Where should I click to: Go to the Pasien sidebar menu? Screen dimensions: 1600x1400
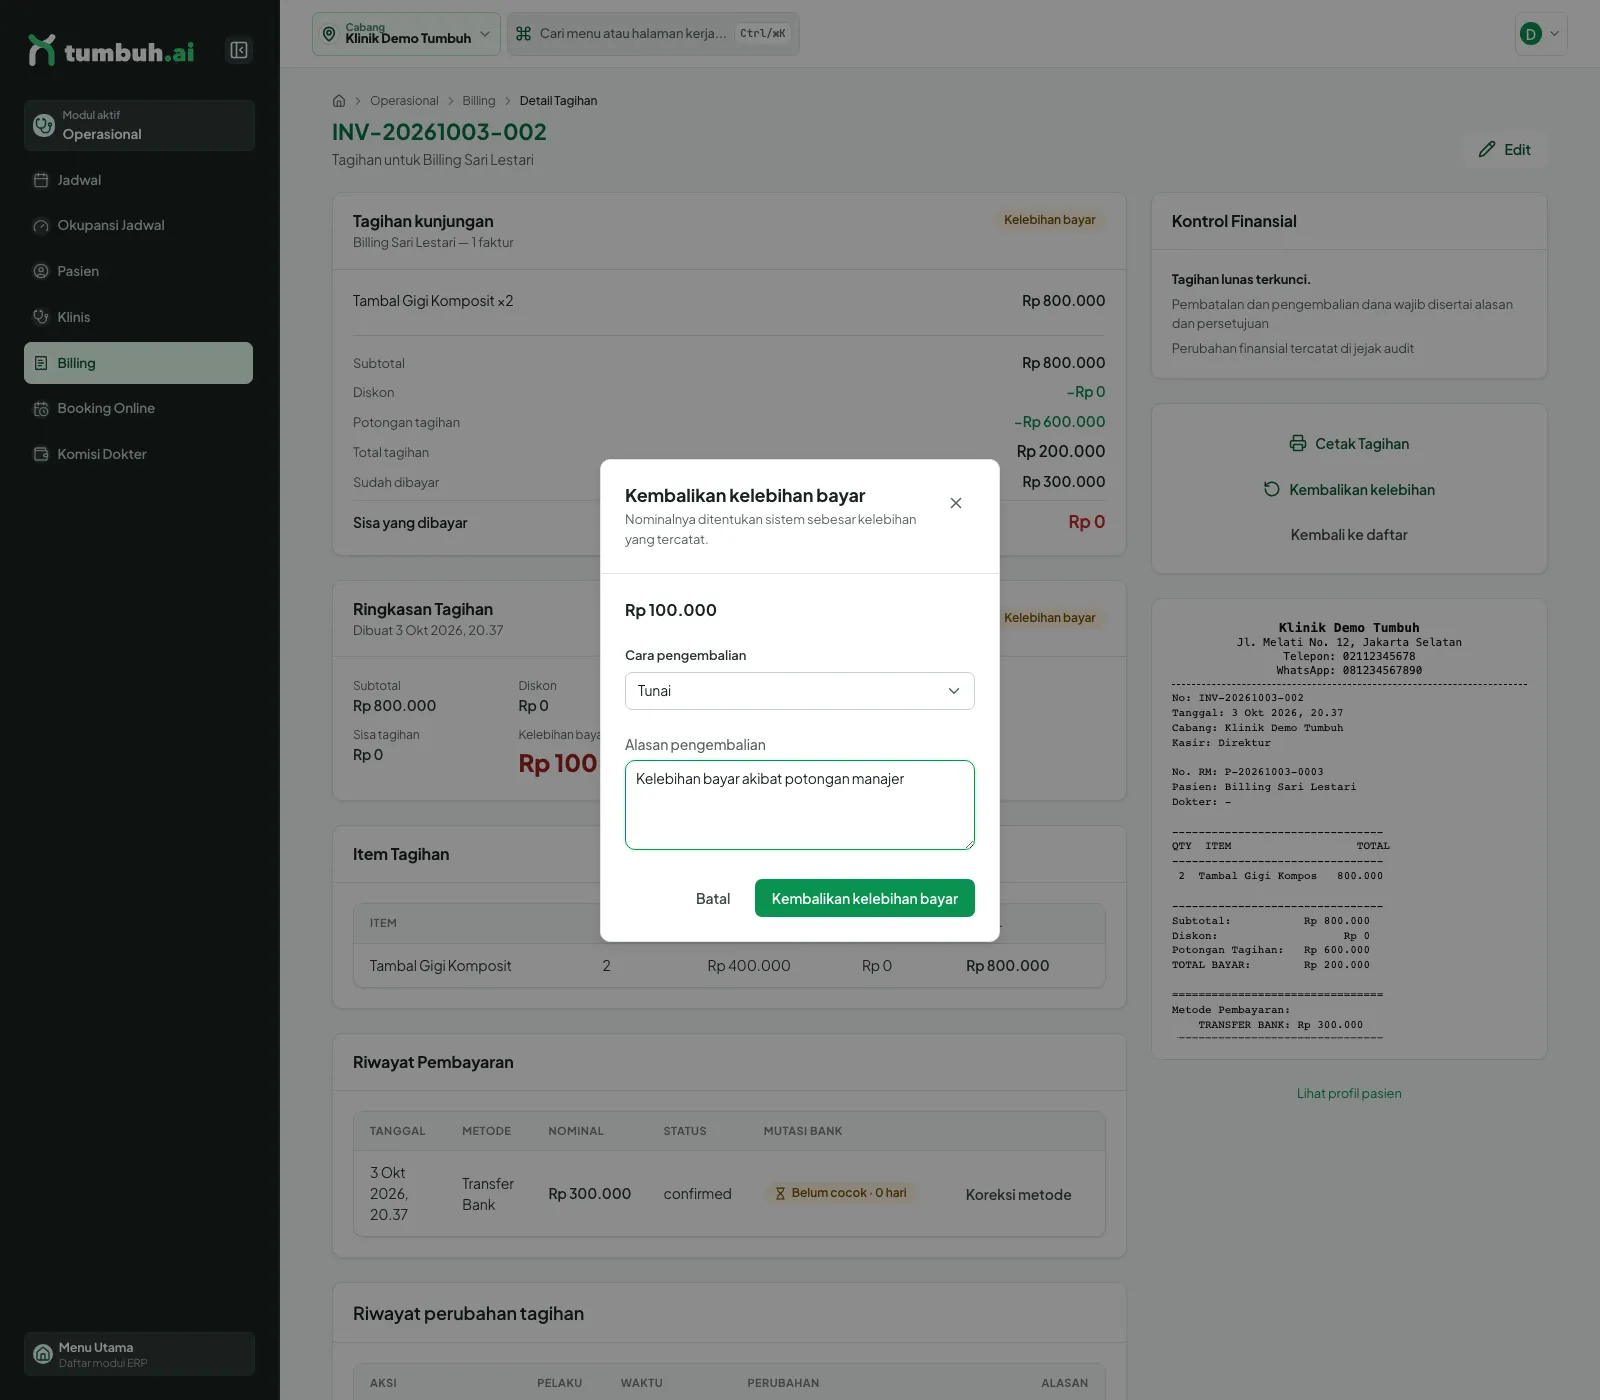point(138,271)
